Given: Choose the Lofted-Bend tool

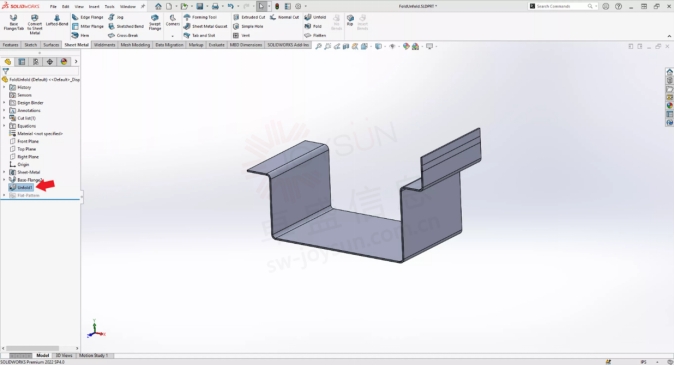Looking at the screenshot, I should pyautogui.click(x=57, y=20).
